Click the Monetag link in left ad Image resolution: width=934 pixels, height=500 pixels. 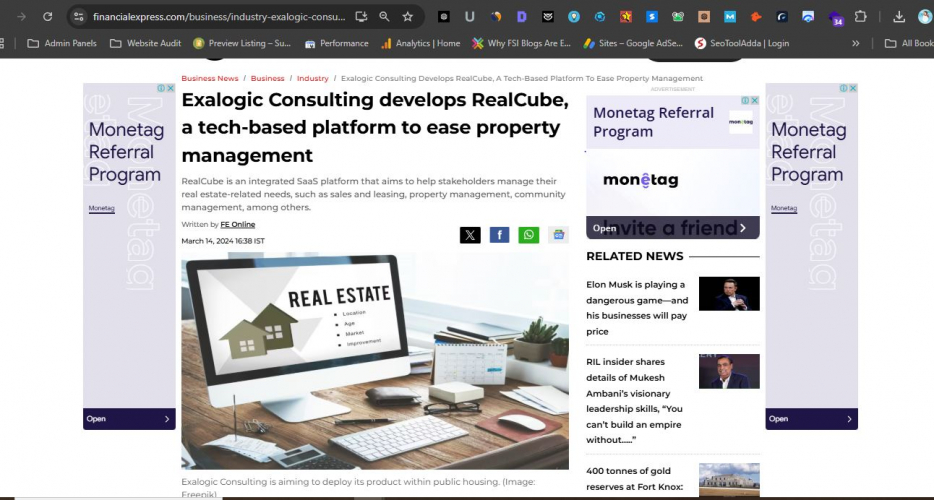pos(101,208)
